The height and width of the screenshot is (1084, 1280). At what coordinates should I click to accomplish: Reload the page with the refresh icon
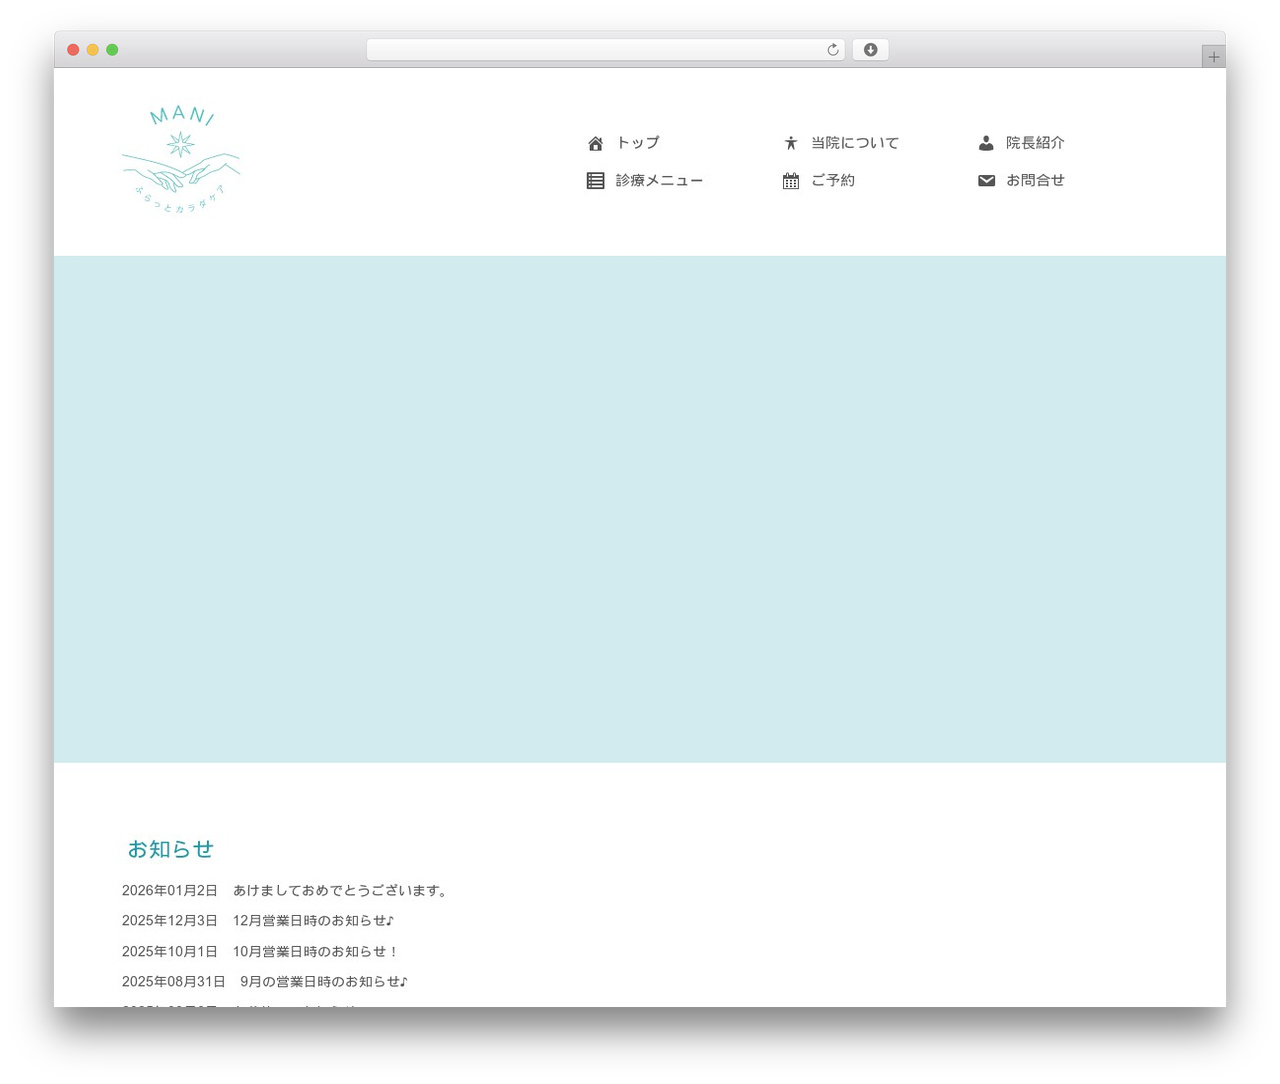pyautogui.click(x=832, y=50)
